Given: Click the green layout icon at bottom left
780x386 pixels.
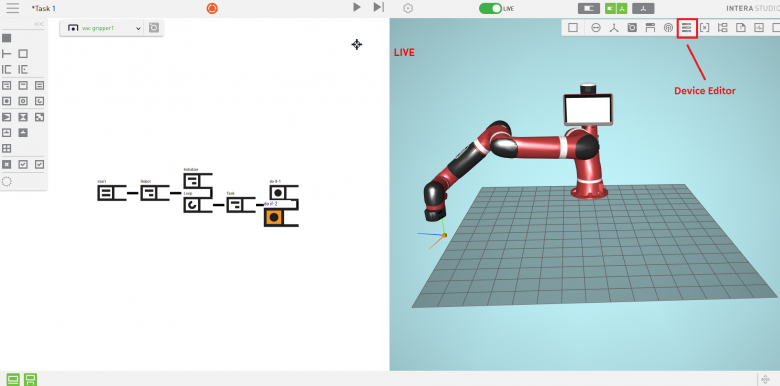Looking at the screenshot, I should (x=13, y=380).
